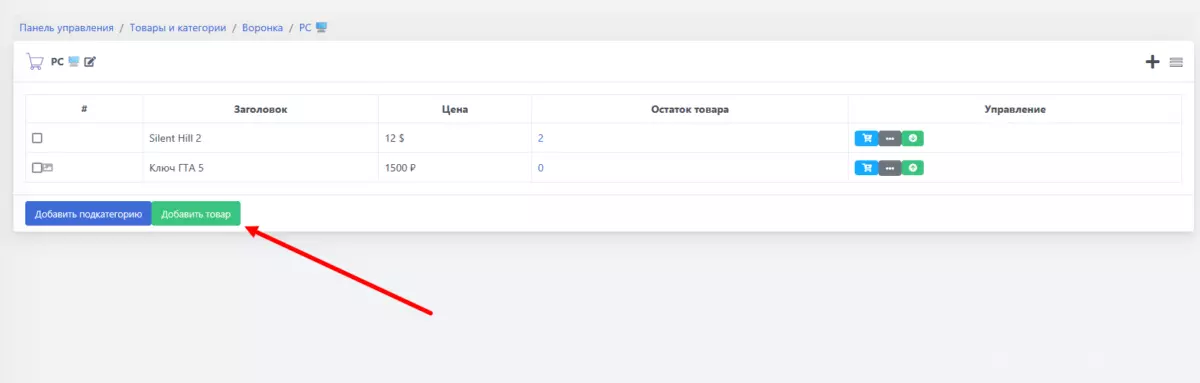Open stock value 0 for Ключ ГТА 5
1200x383 pixels.
pos(540,168)
